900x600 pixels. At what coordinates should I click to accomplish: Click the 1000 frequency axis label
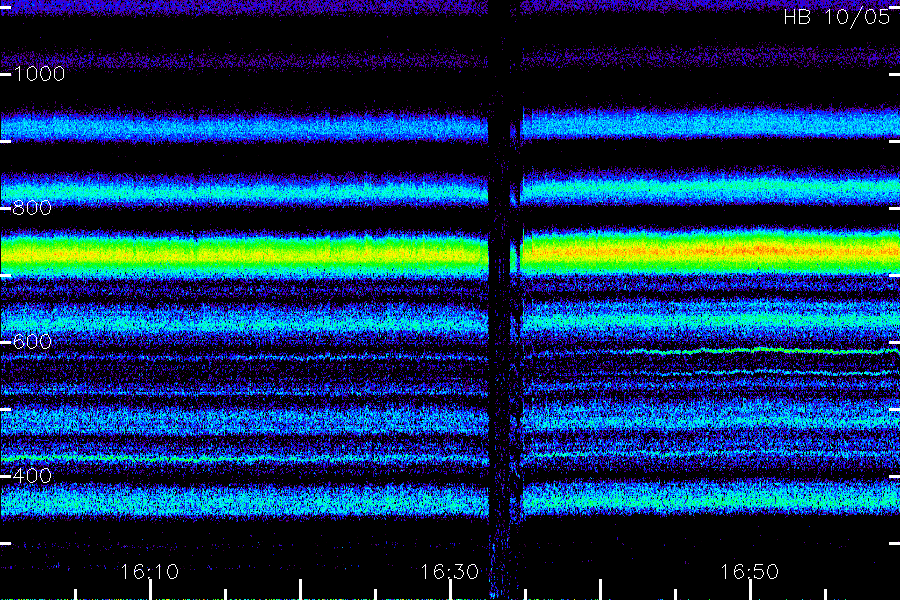(x=39, y=74)
